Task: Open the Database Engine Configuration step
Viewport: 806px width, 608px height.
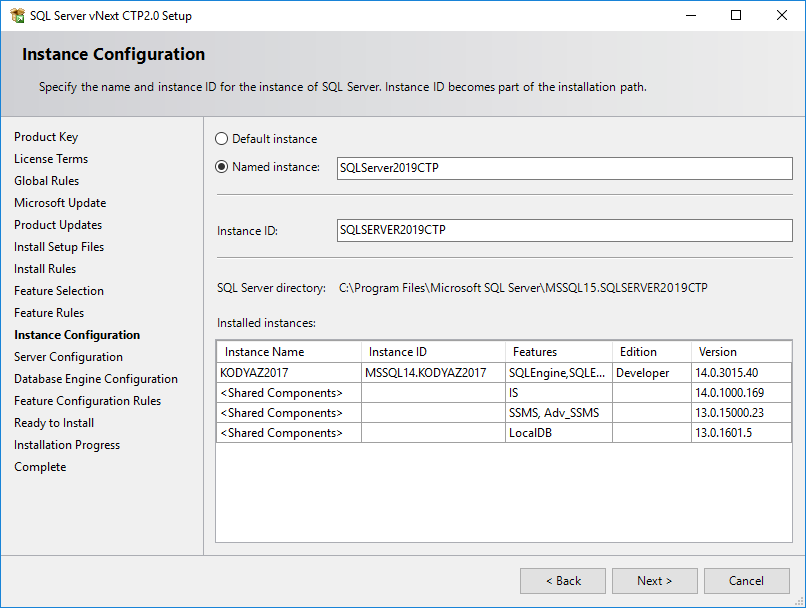Action: point(96,379)
